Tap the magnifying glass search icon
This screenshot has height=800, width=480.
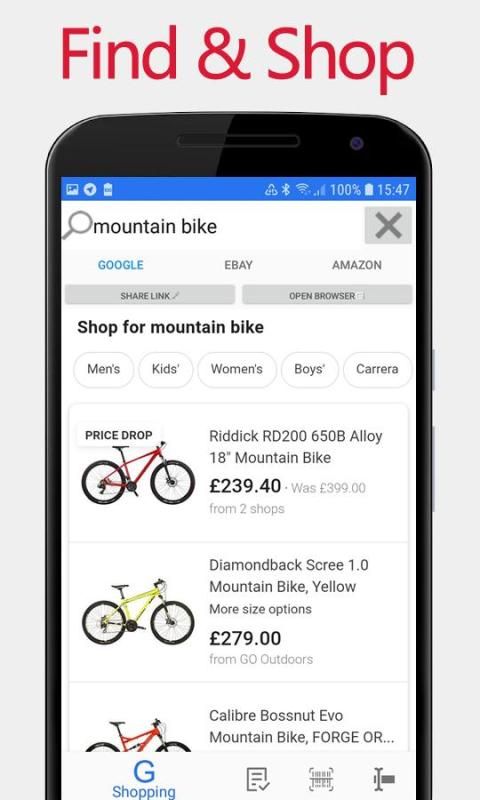coord(78,225)
